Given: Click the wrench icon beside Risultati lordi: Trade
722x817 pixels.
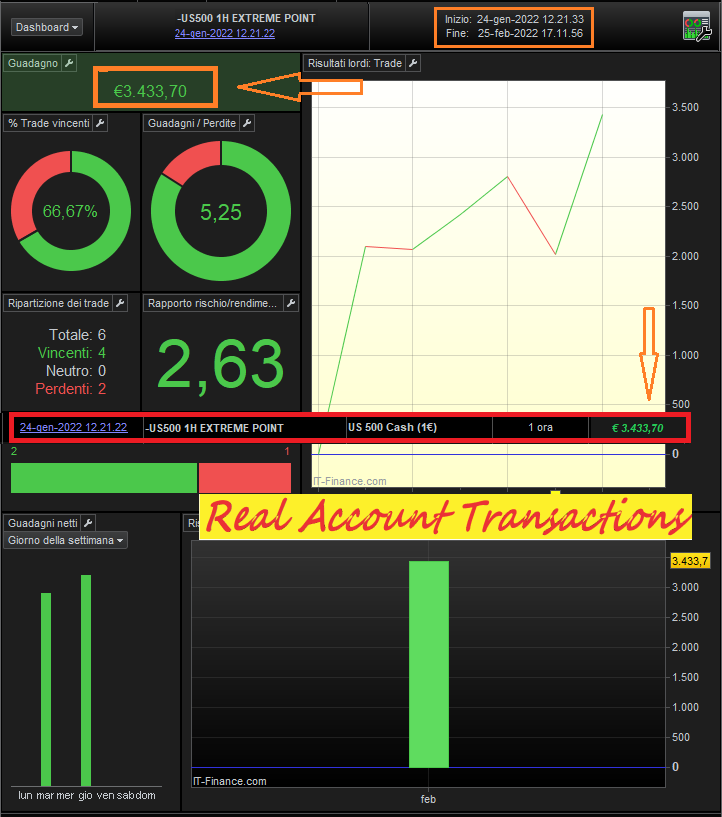Looking at the screenshot, I should point(413,63).
